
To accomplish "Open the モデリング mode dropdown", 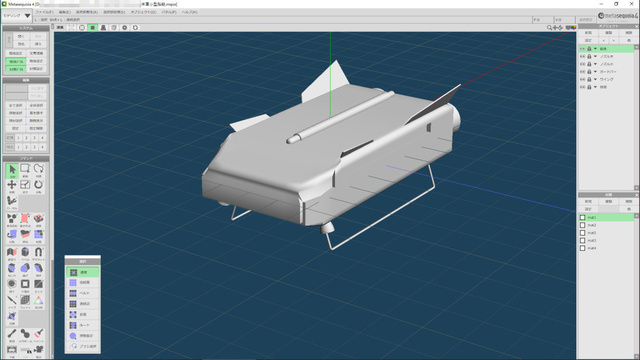I will 17,16.
